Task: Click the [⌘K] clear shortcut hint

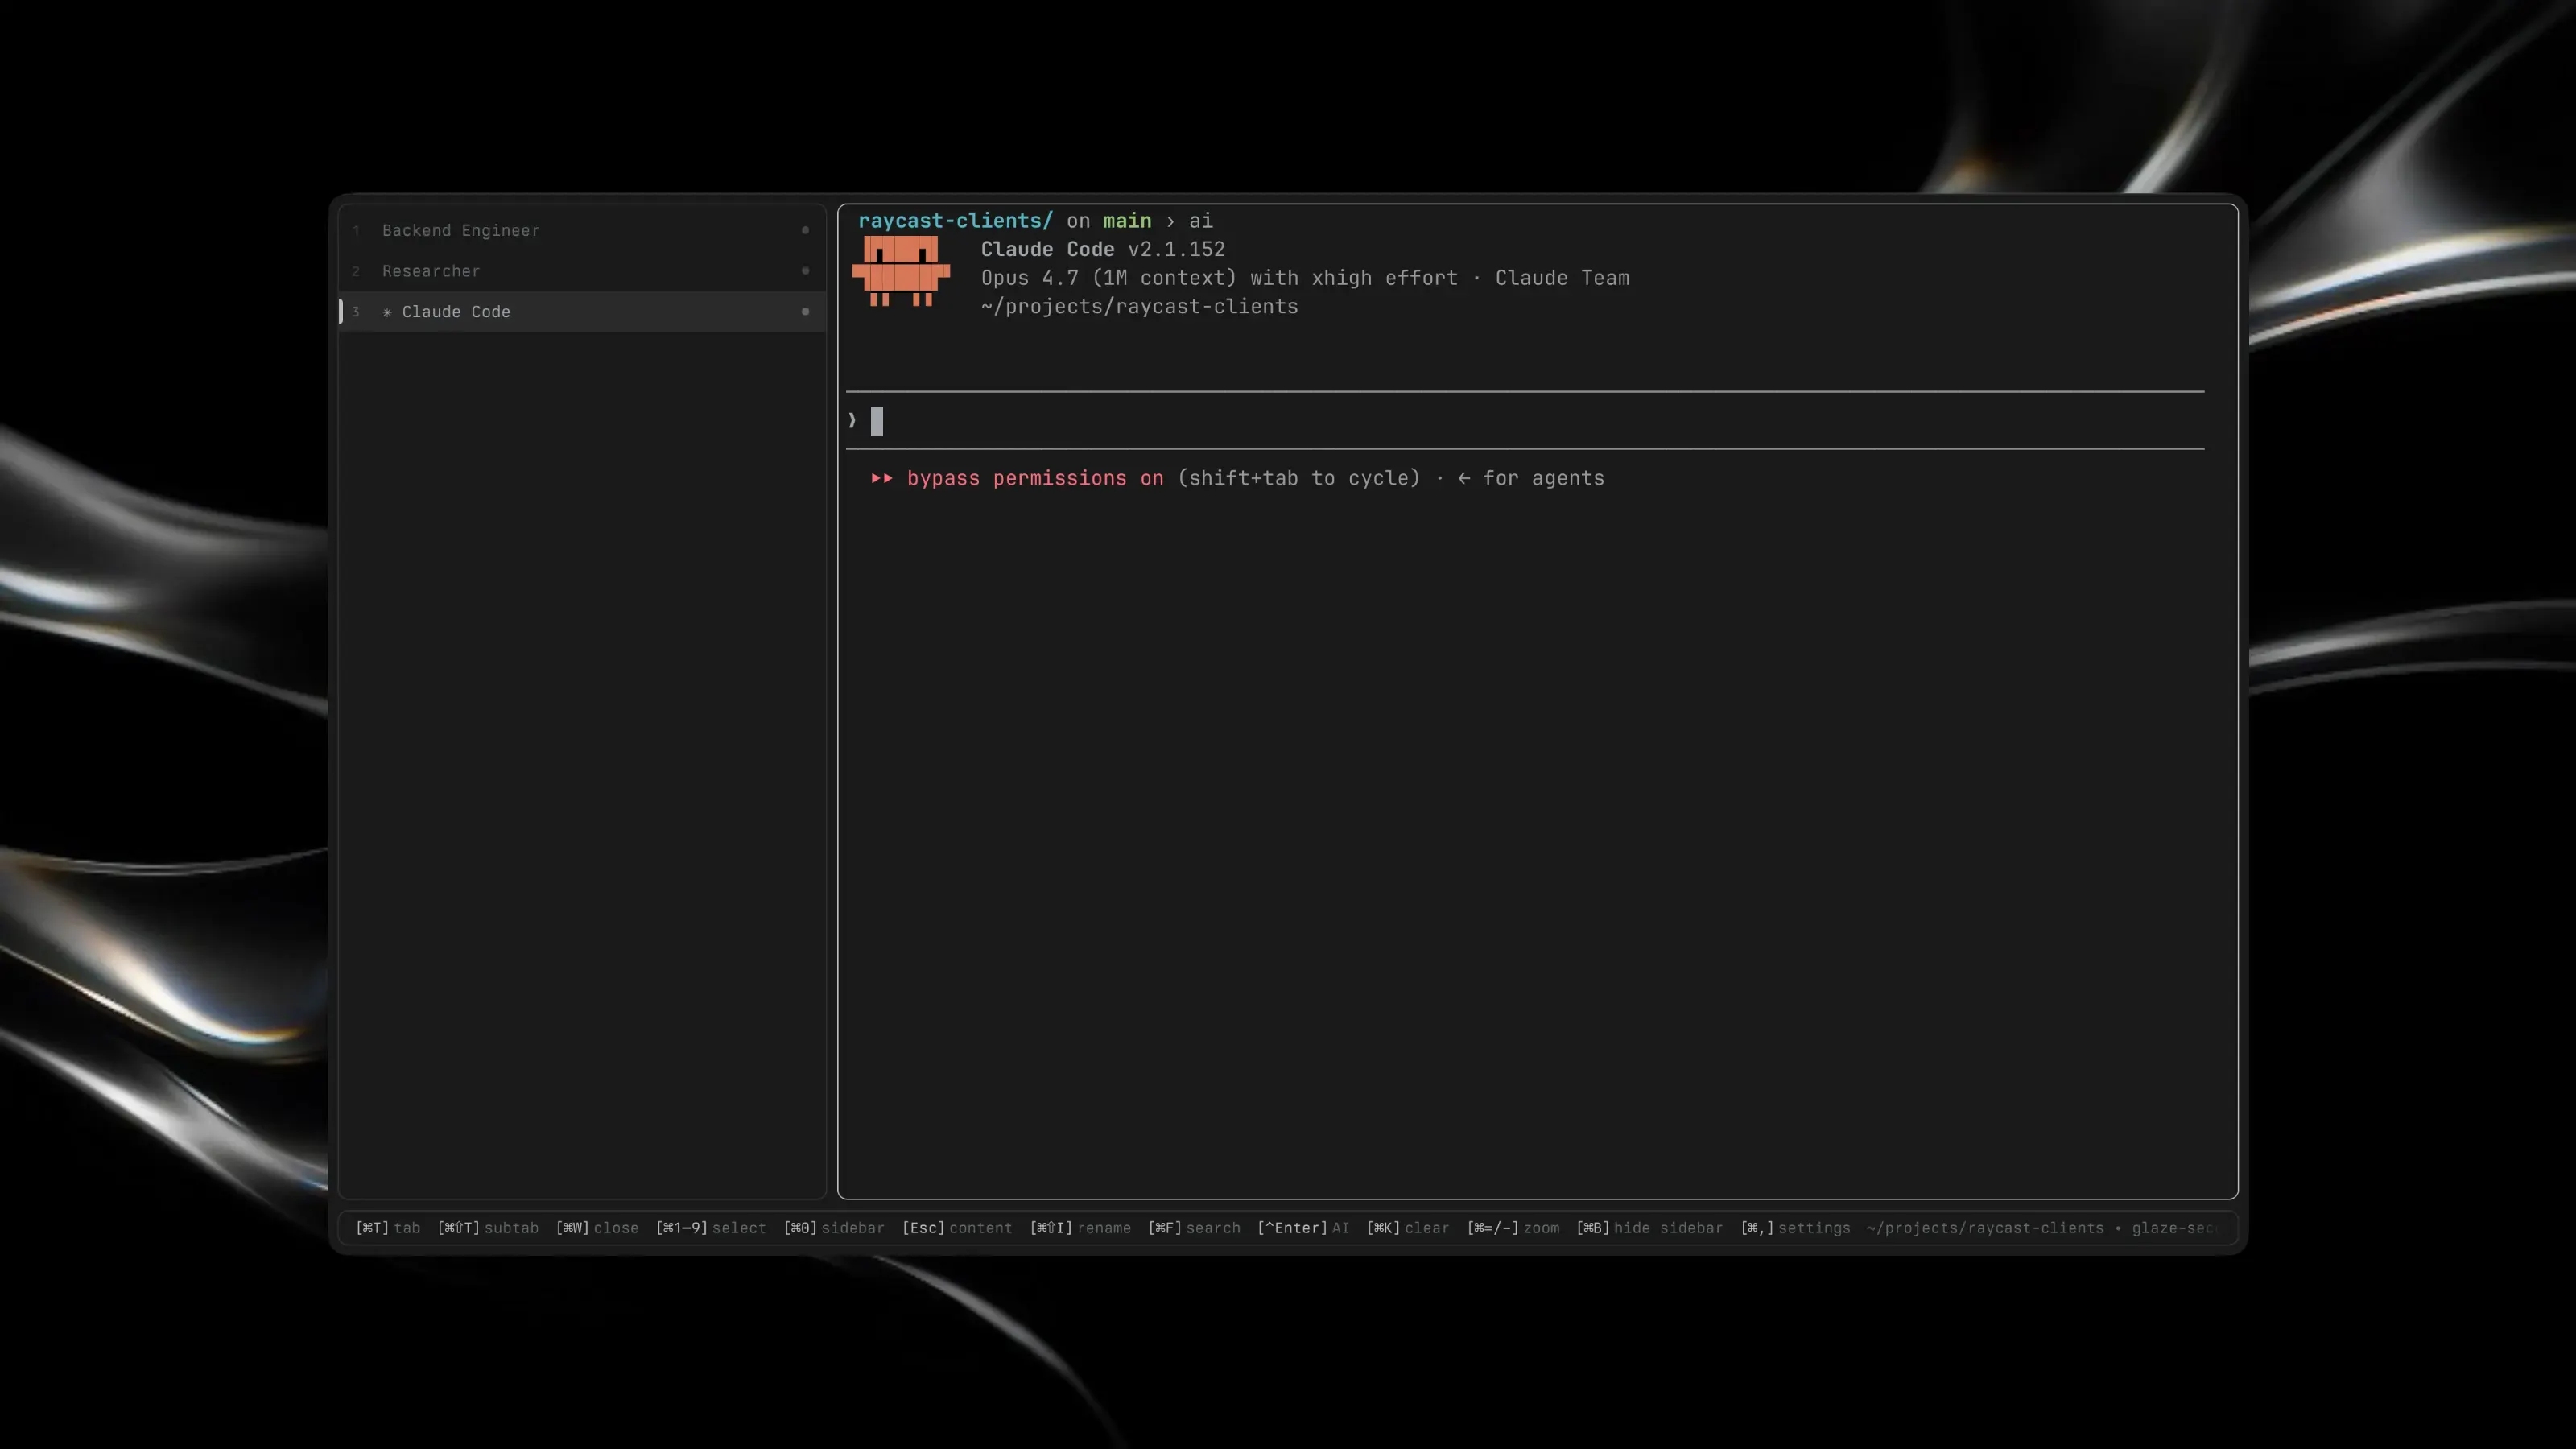Action: (1408, 1228)
